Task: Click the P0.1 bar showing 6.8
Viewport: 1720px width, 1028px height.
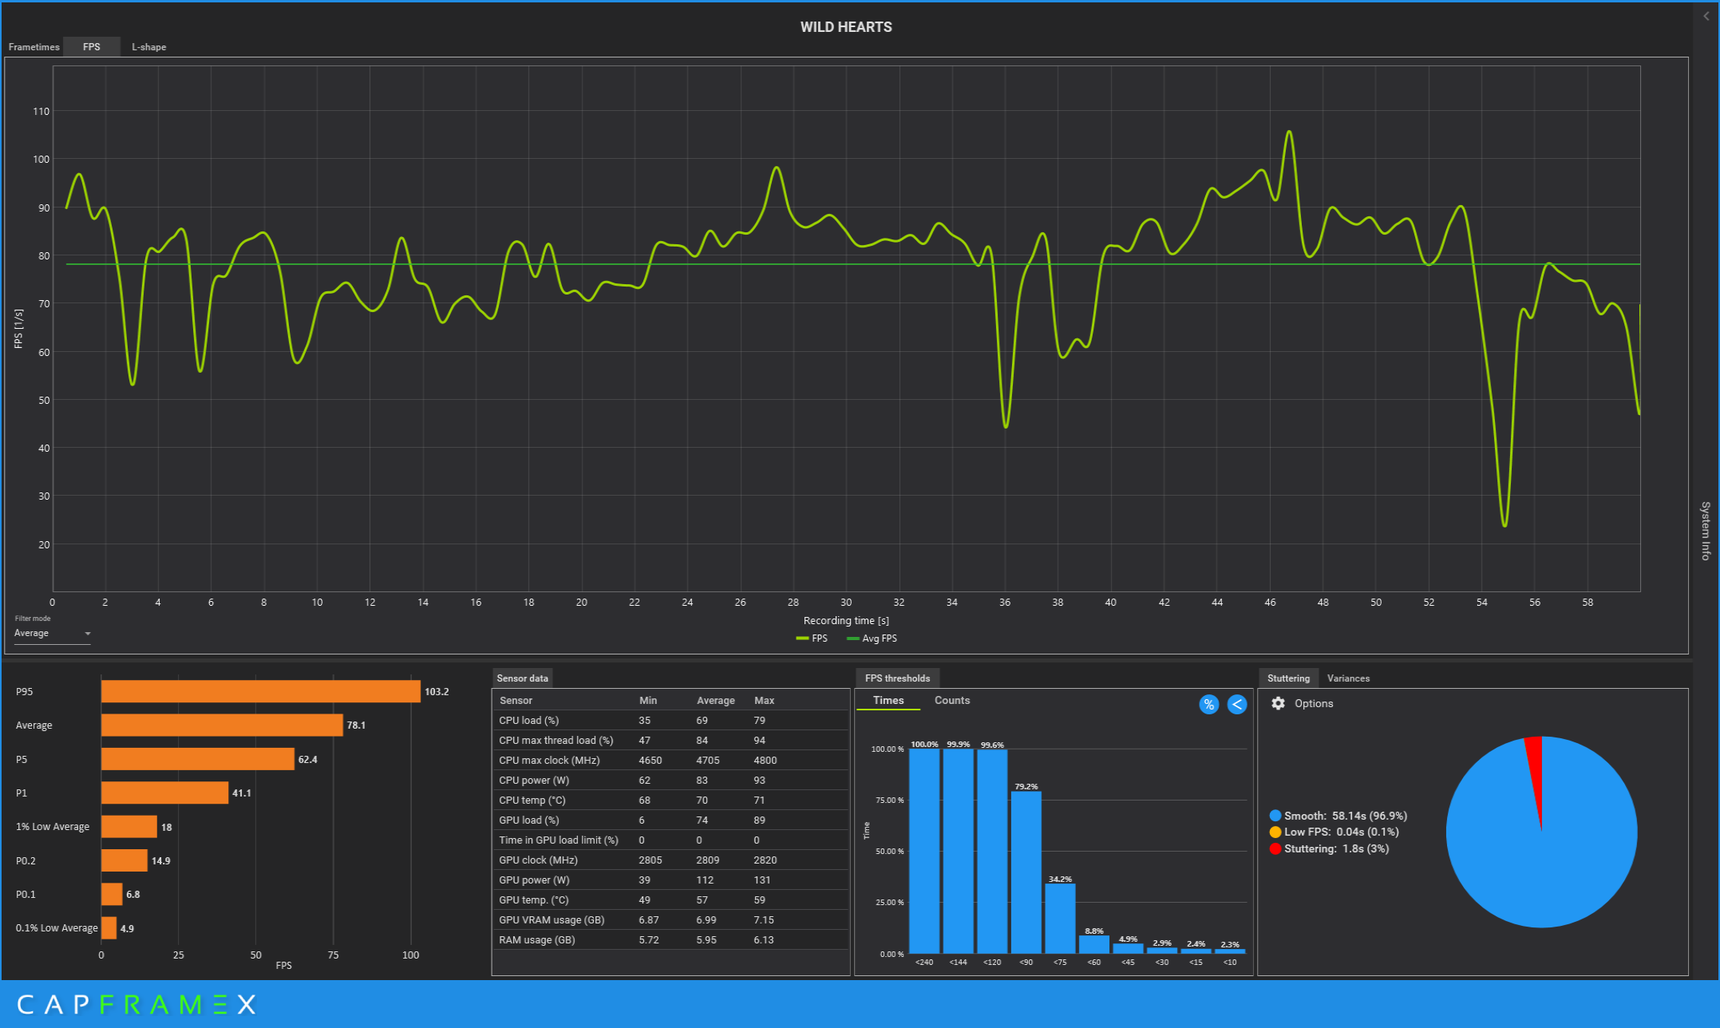Action: click(111, 894)
